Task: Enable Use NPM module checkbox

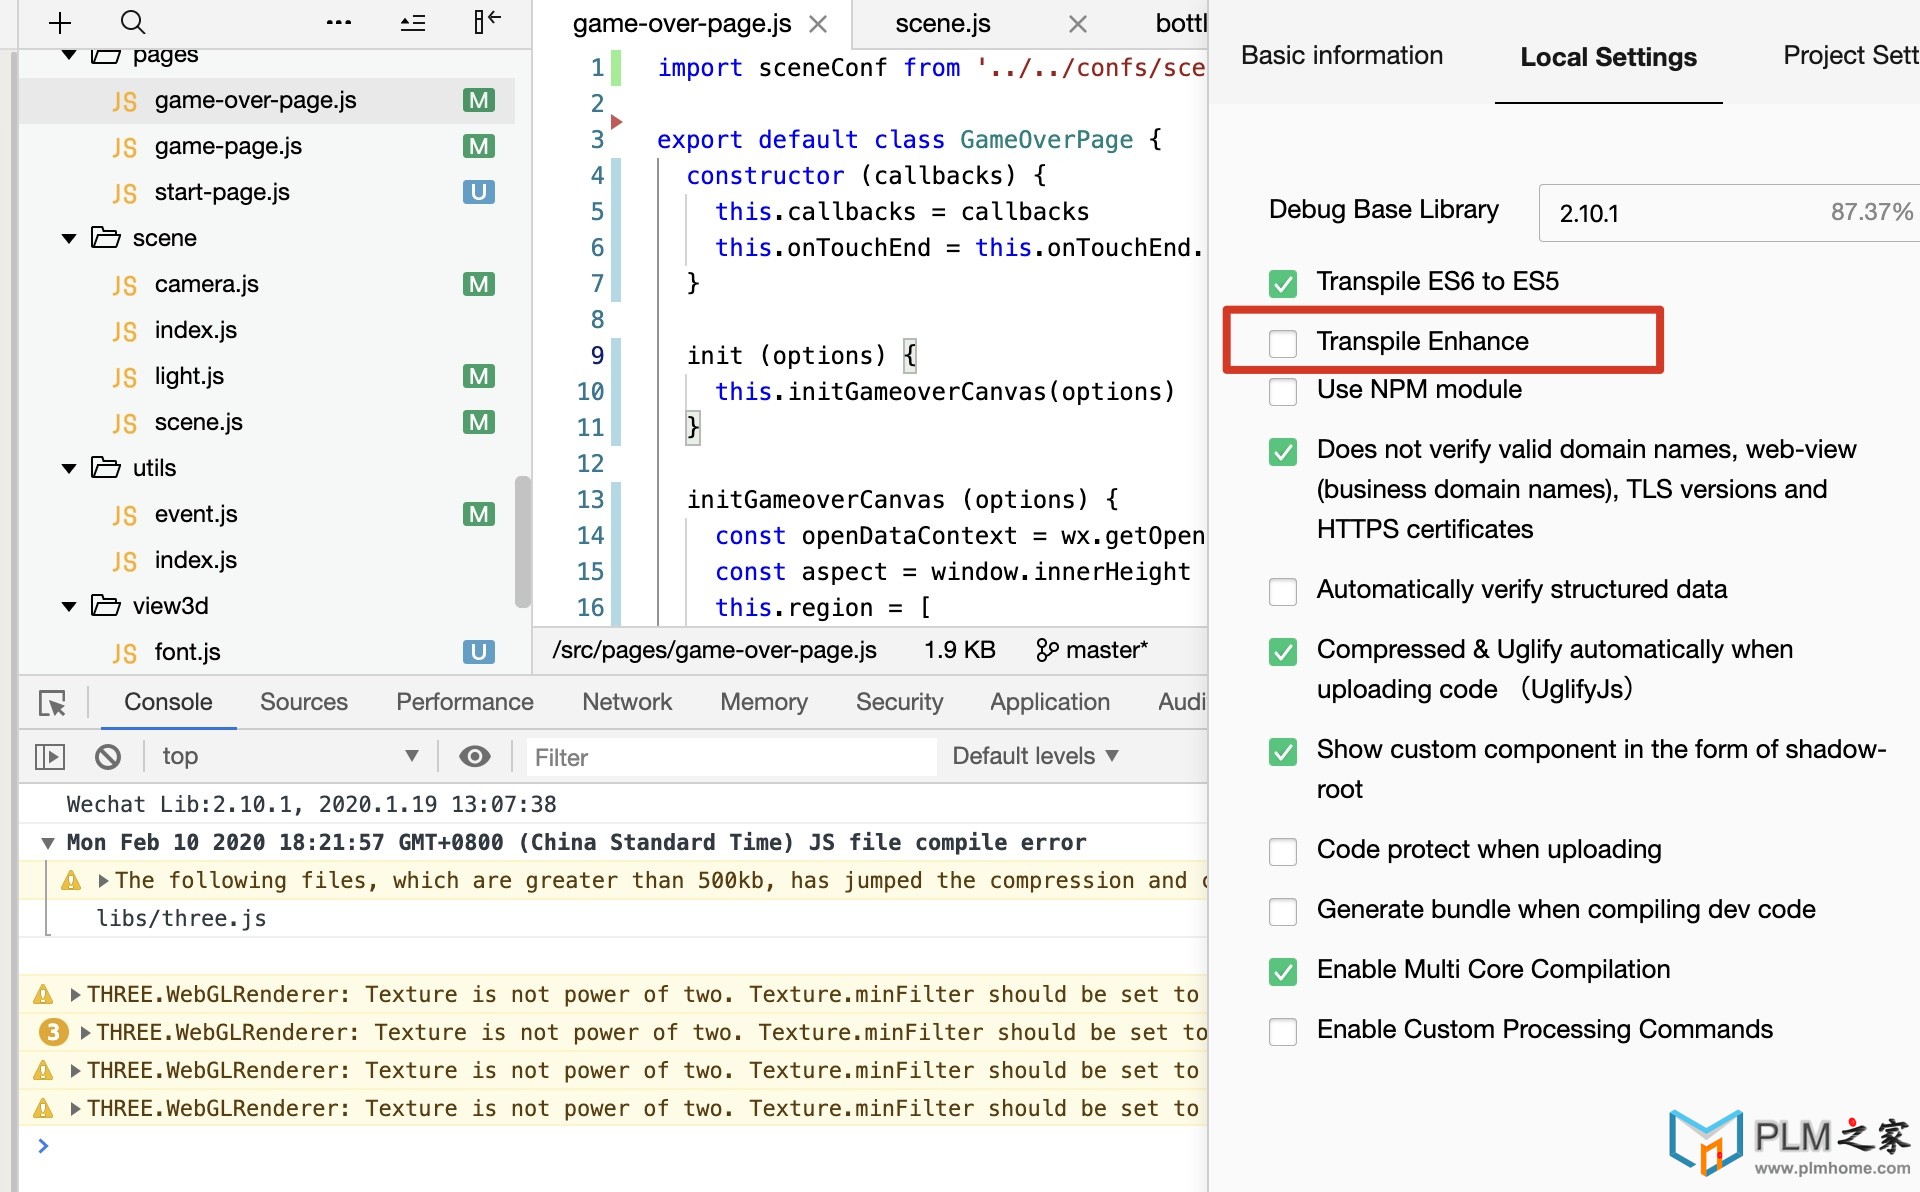Action: (1283, 391)
